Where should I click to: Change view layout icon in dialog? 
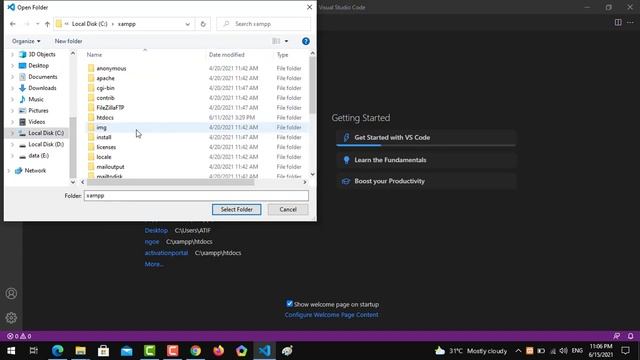(x=276, y=41)
